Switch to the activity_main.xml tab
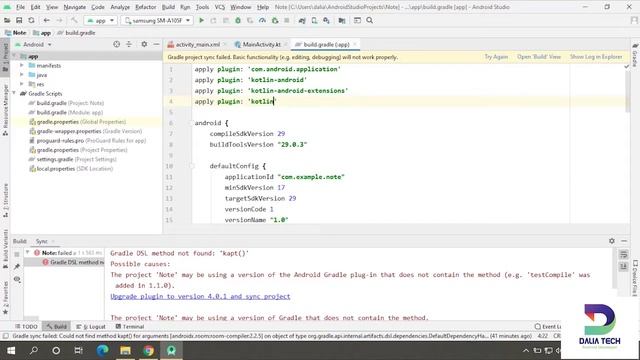Screen dimensions: 640x360 198,44
